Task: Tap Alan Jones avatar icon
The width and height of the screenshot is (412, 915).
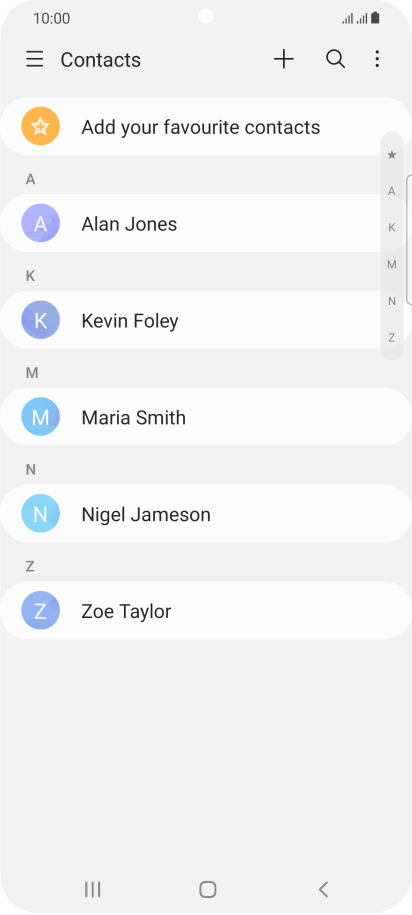Action: click(41, 223)
